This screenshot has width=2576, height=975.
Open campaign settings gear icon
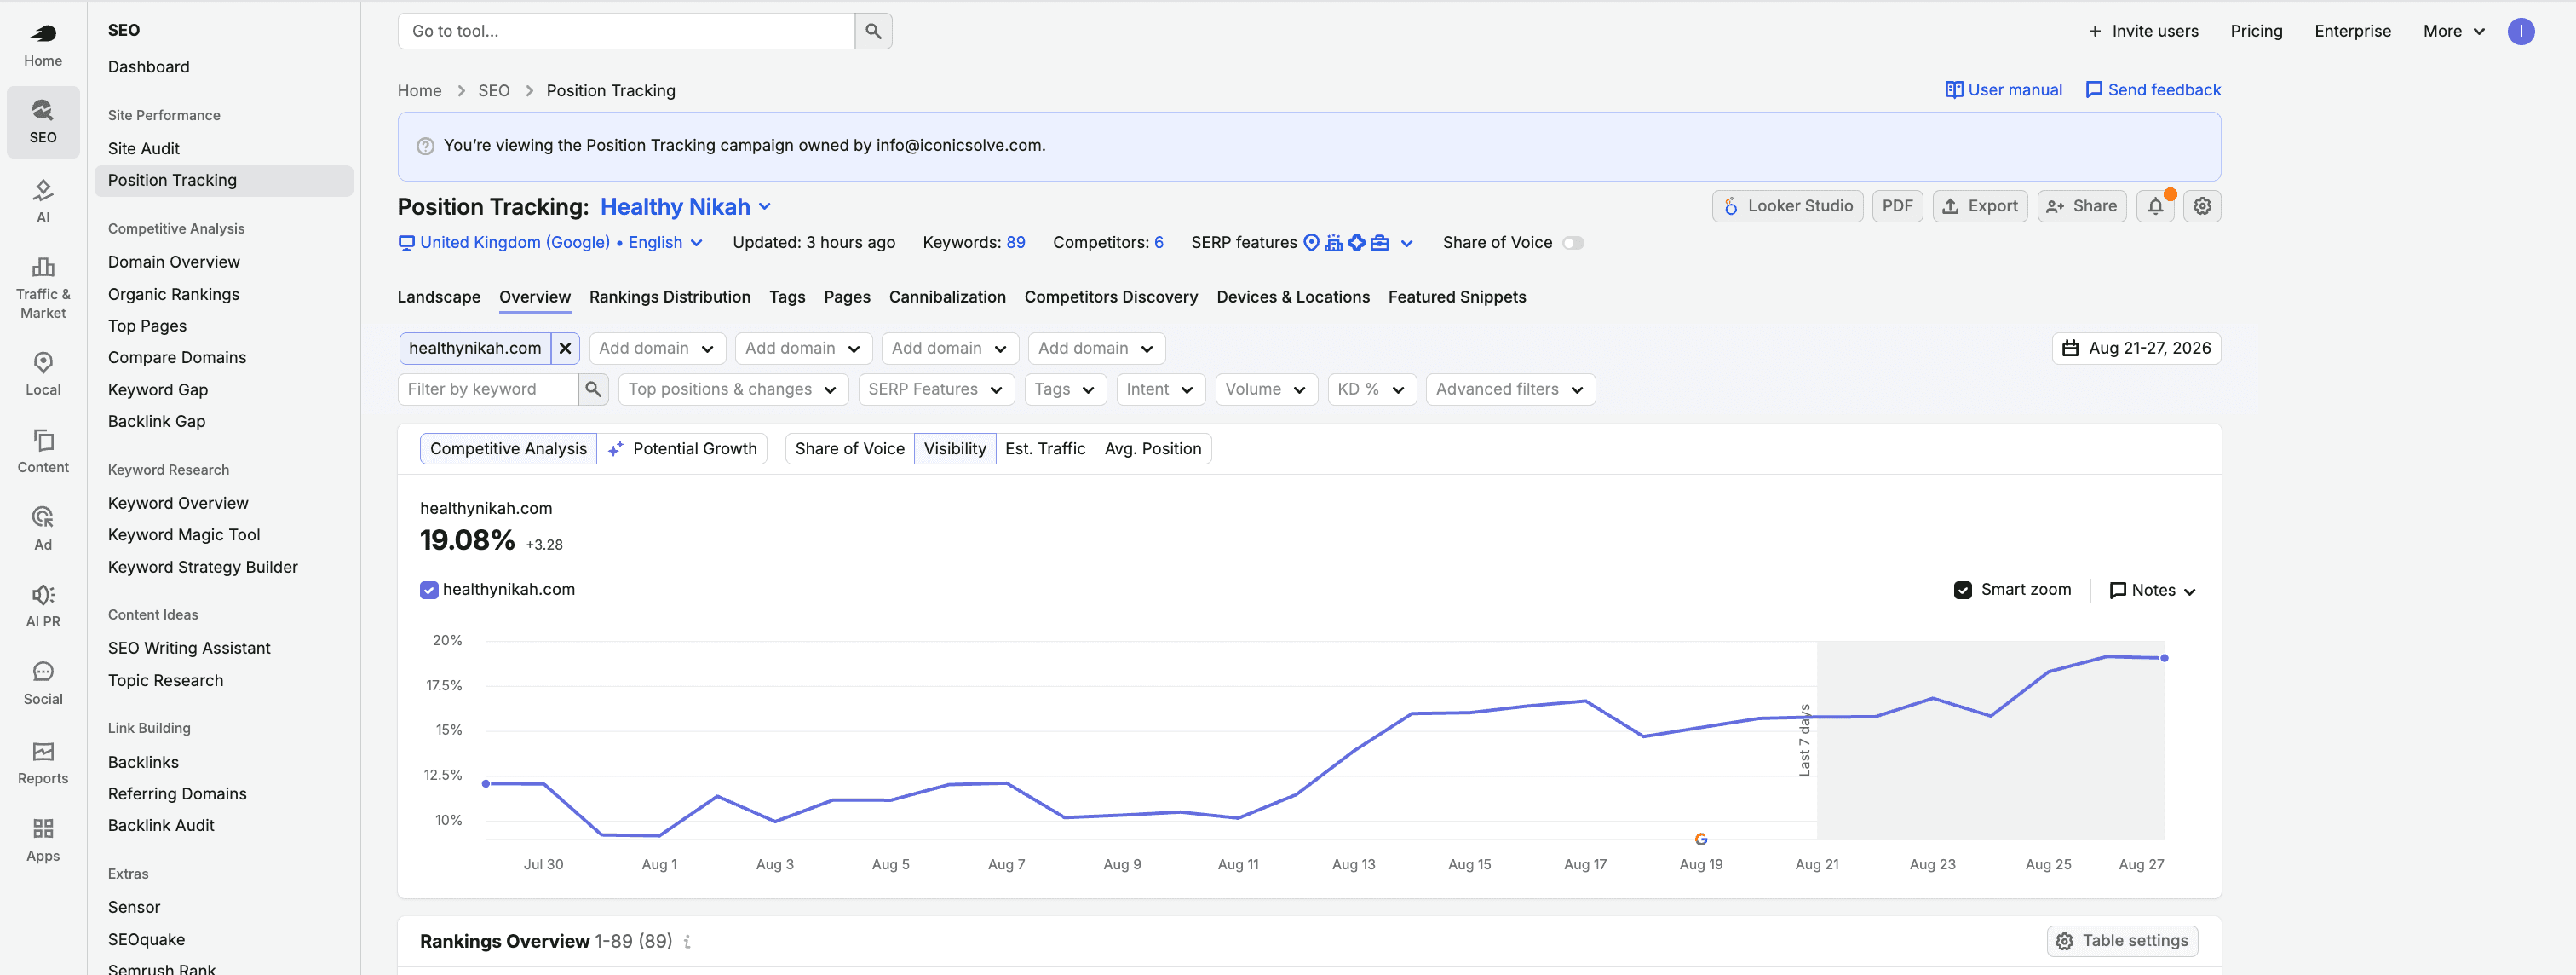pyautogui.click(x=2202, y=206)
